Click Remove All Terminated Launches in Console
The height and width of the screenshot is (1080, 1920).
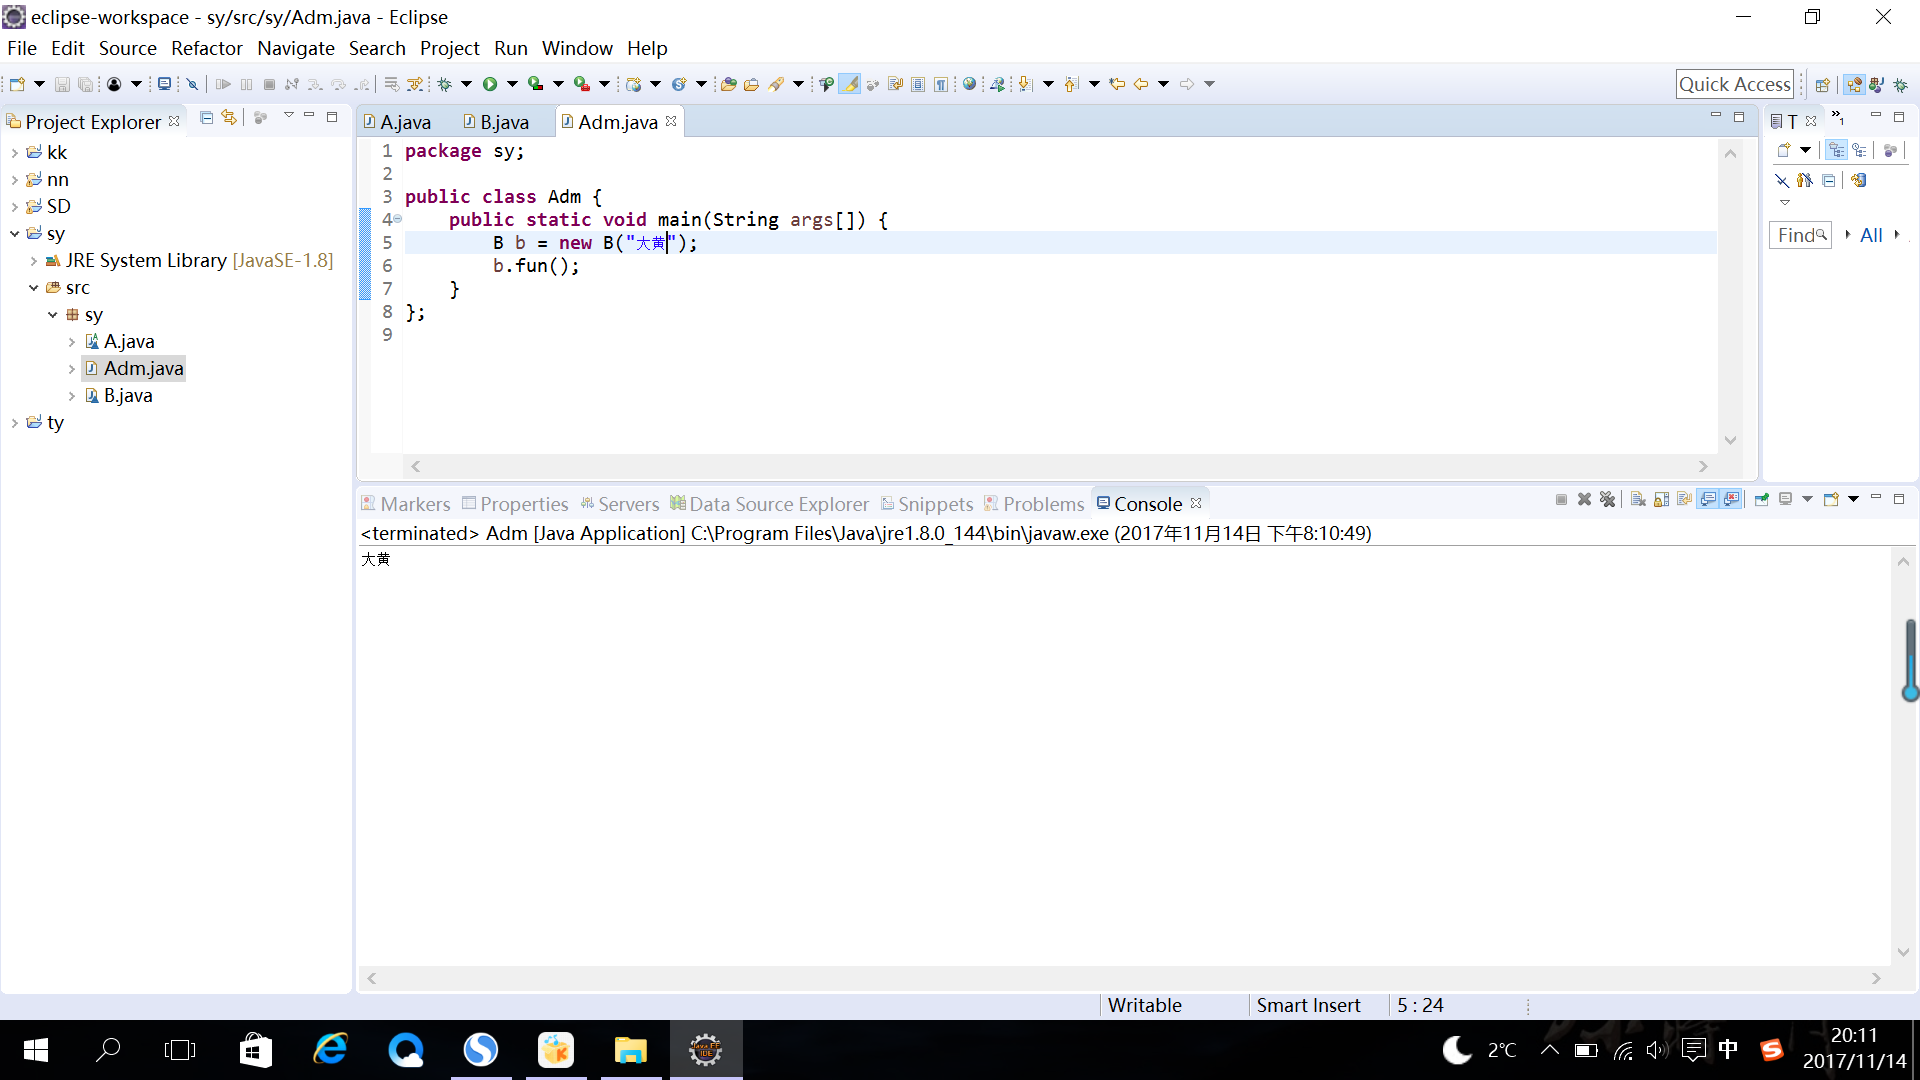click(1607, 499)
